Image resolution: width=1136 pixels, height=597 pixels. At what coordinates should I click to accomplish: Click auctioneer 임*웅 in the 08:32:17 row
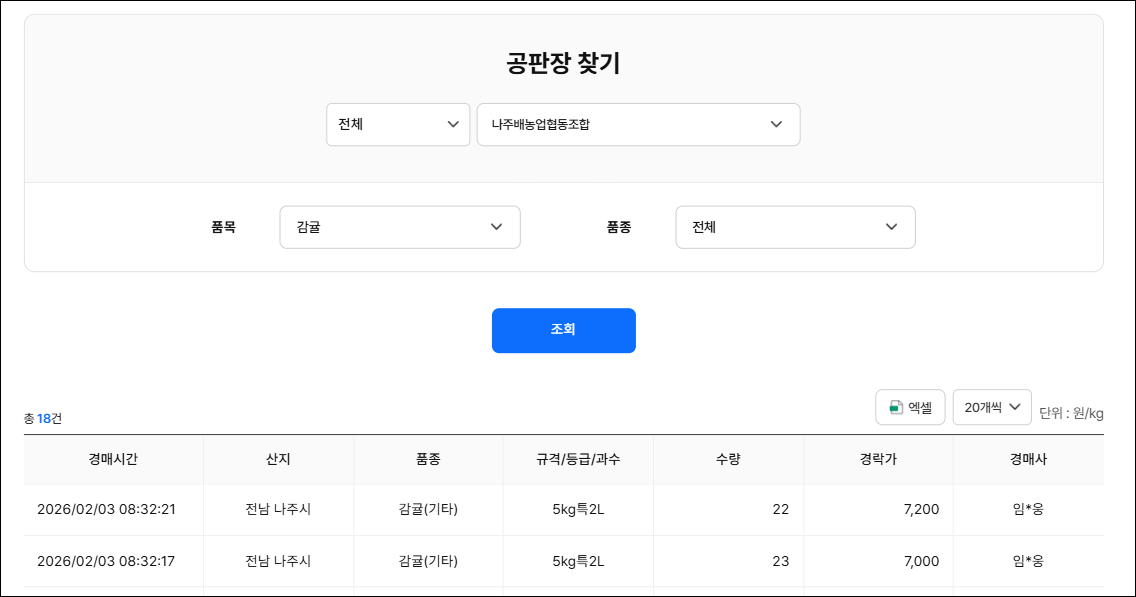pyautogui.click(x=1028, y=561)
